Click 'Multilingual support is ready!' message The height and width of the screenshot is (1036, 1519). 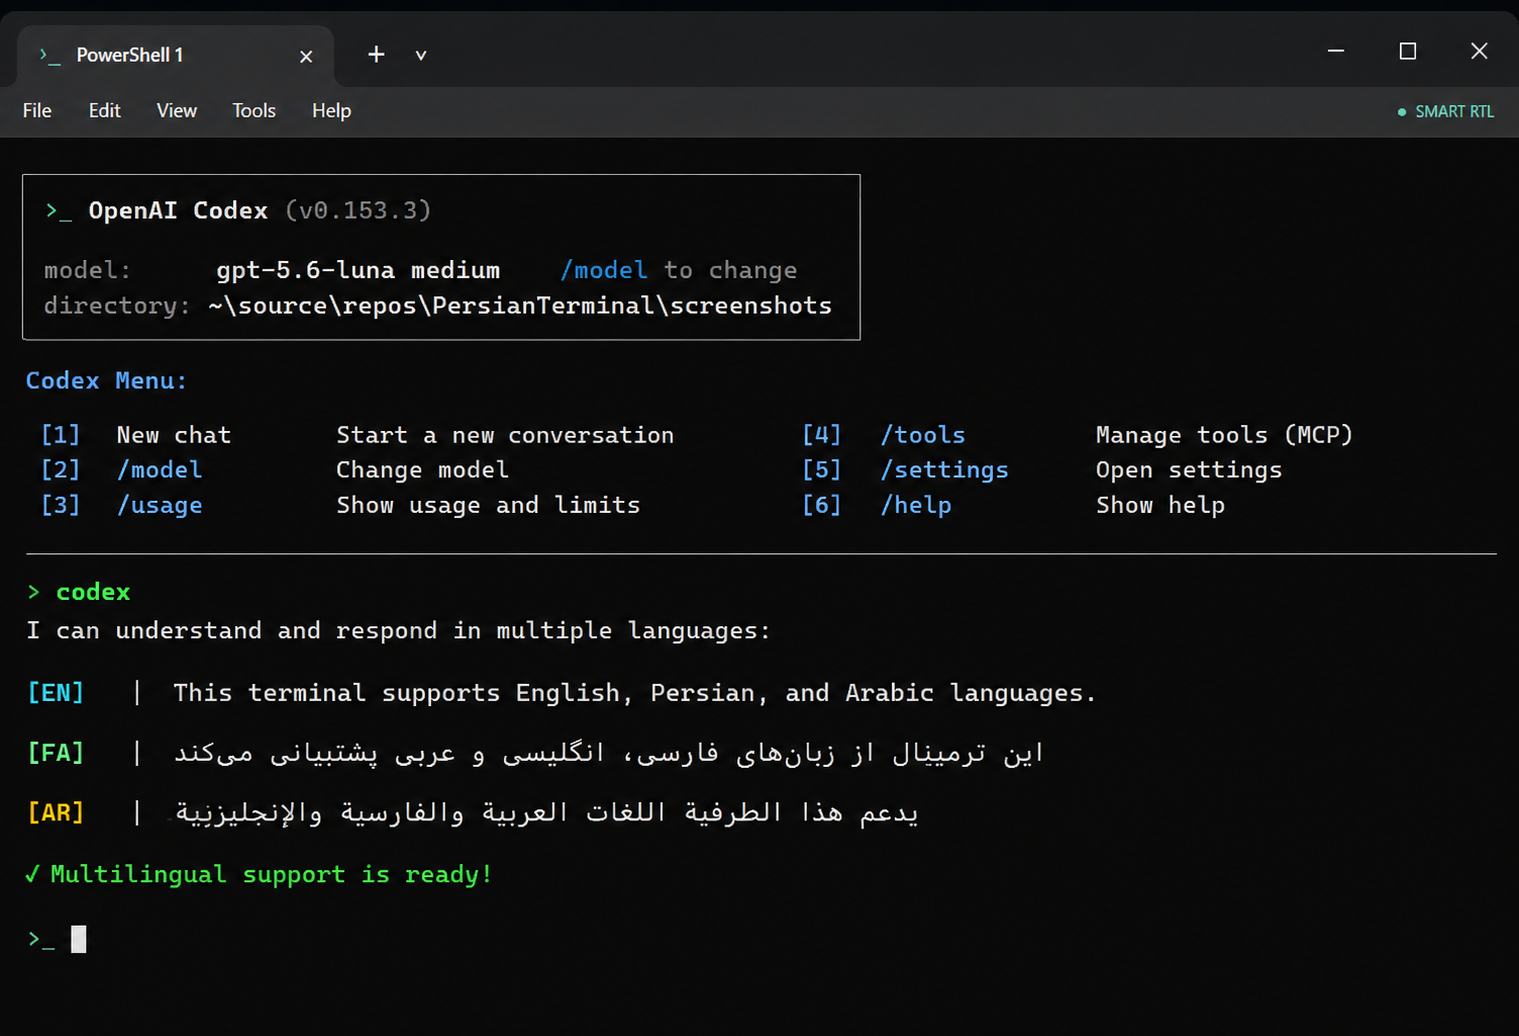click(271, 875)
